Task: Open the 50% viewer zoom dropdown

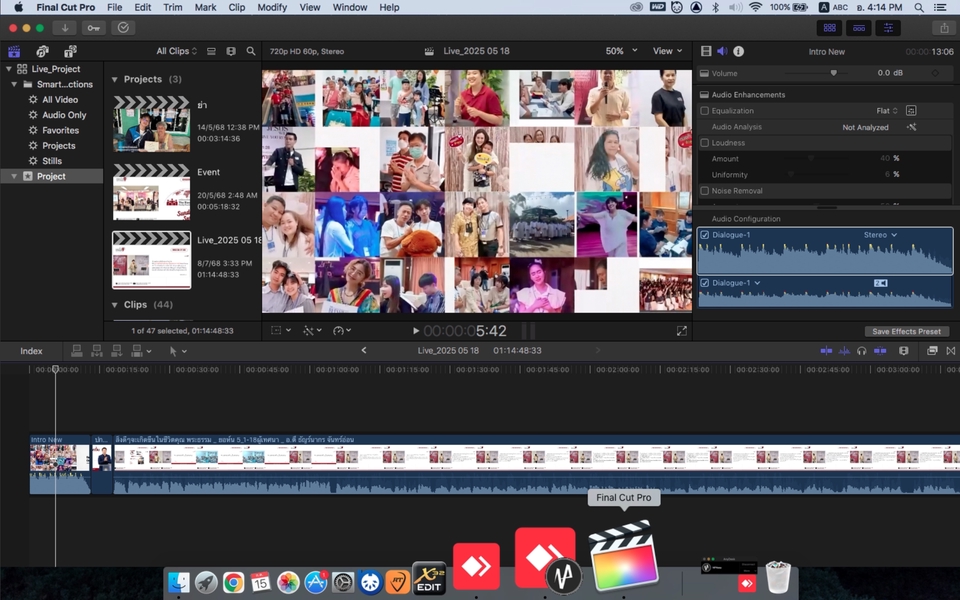Action: tap(620, 51)
